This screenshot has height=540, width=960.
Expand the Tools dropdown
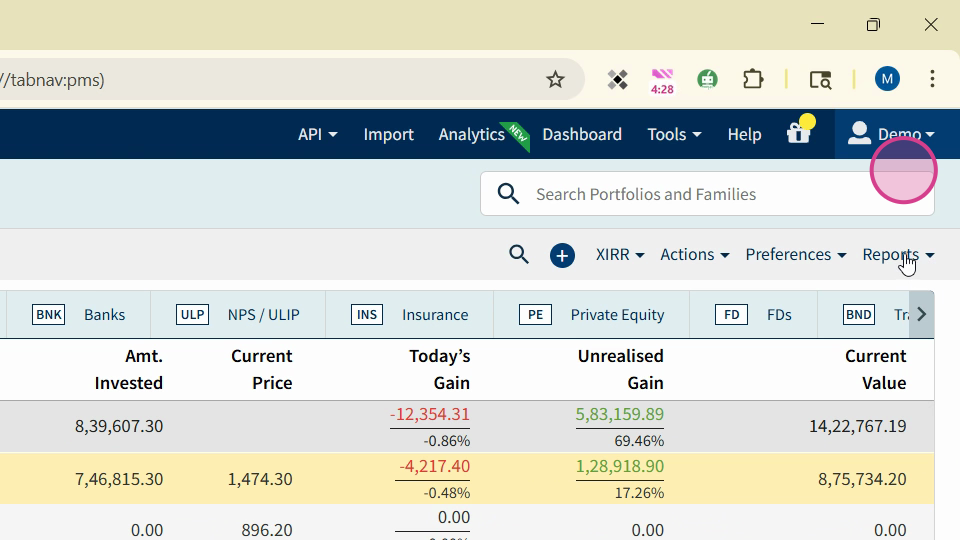674,134
